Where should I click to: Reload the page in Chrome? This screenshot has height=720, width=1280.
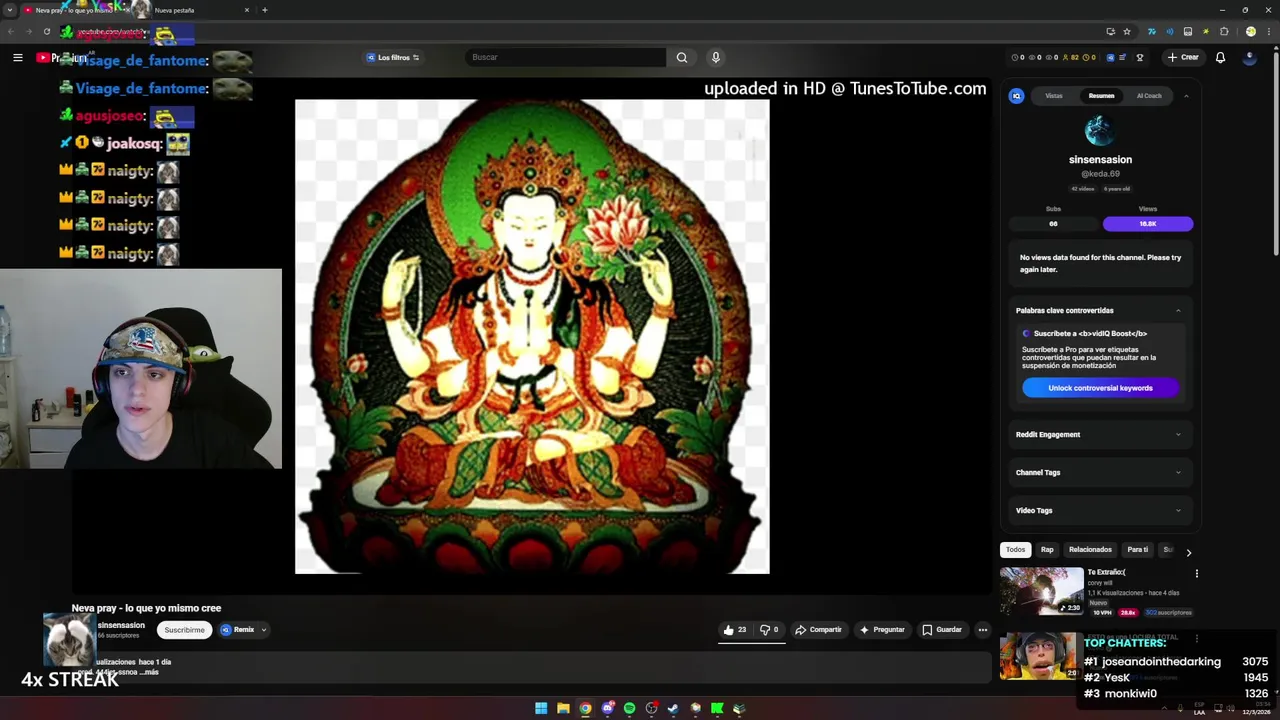[x=47, y=31]
